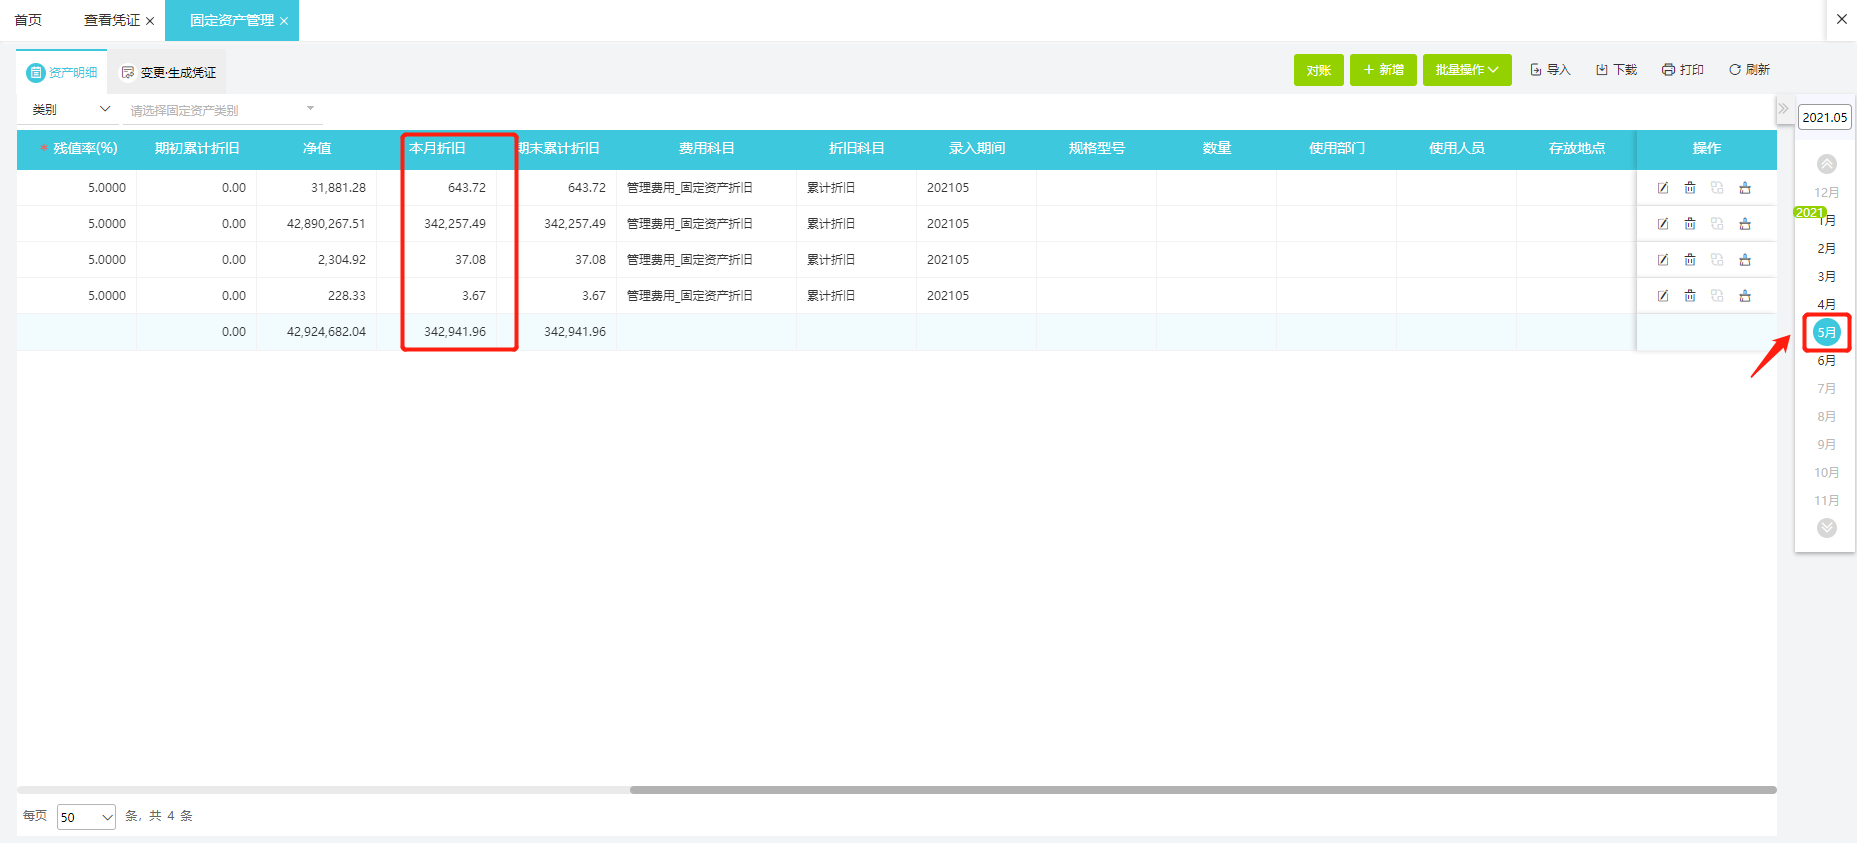The width and height of the screenshot is (1857, 843).
Task: Click the 净值 column header
Action: 317,149
